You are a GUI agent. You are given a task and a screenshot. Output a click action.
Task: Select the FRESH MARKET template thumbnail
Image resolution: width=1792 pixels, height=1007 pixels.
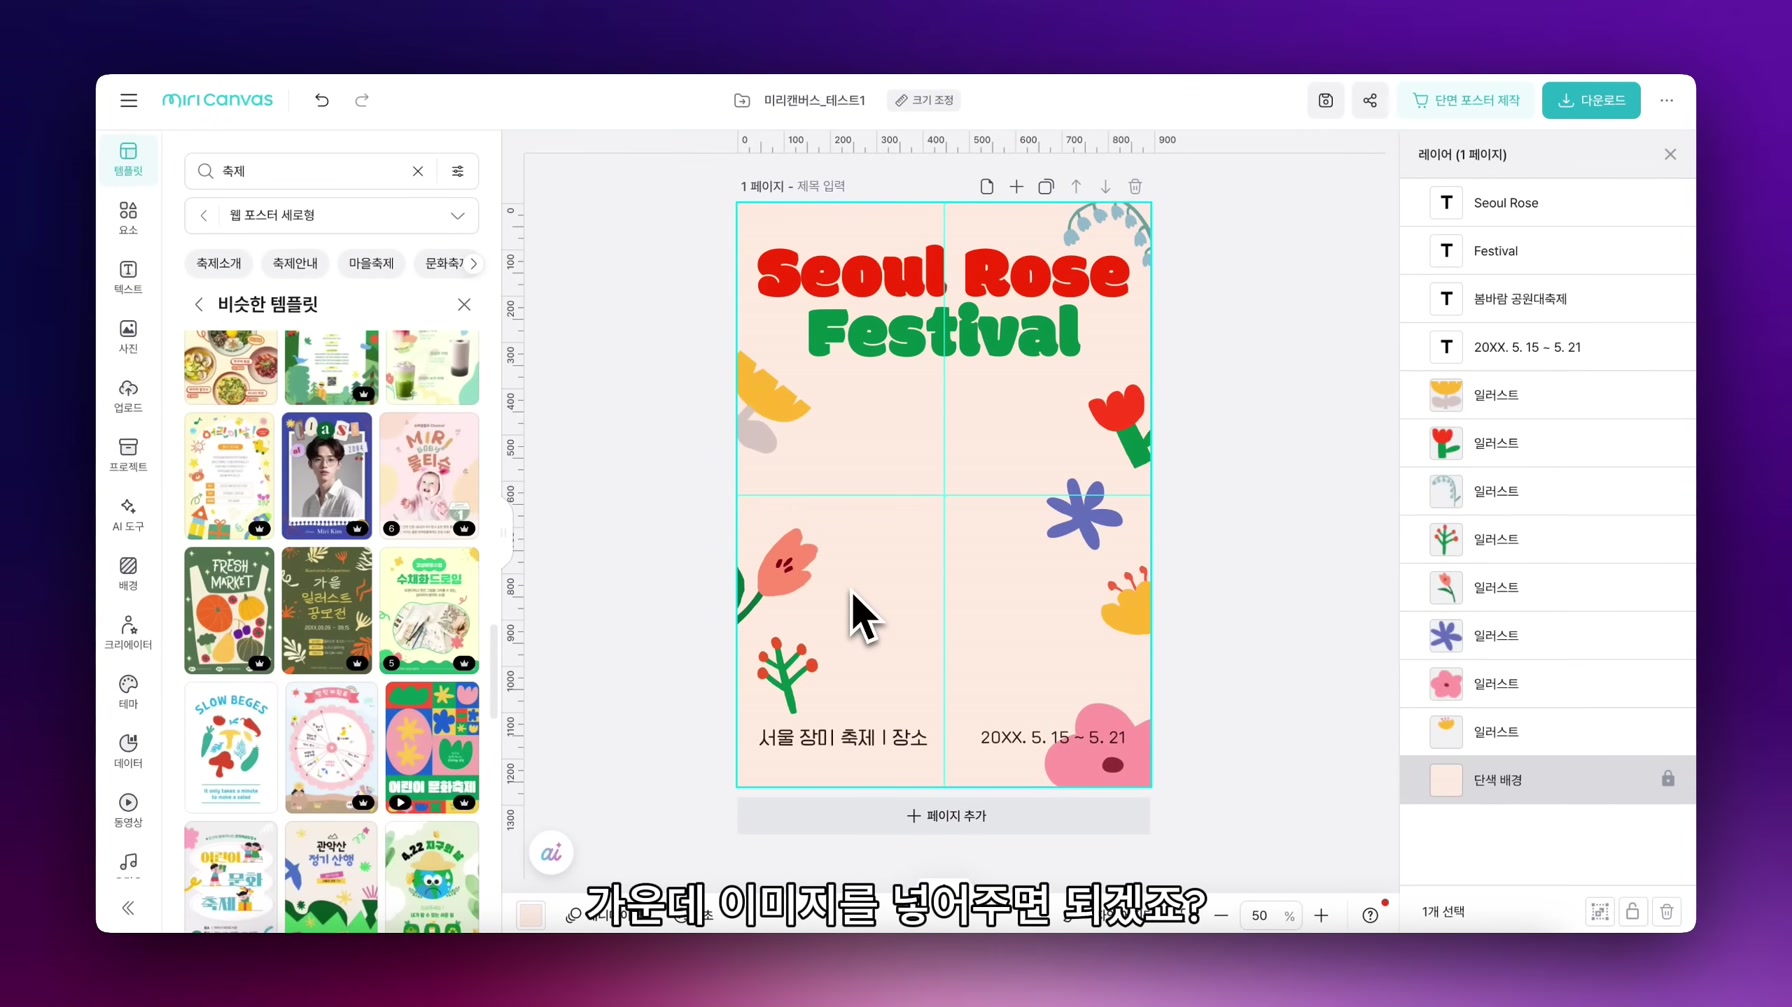230,610
